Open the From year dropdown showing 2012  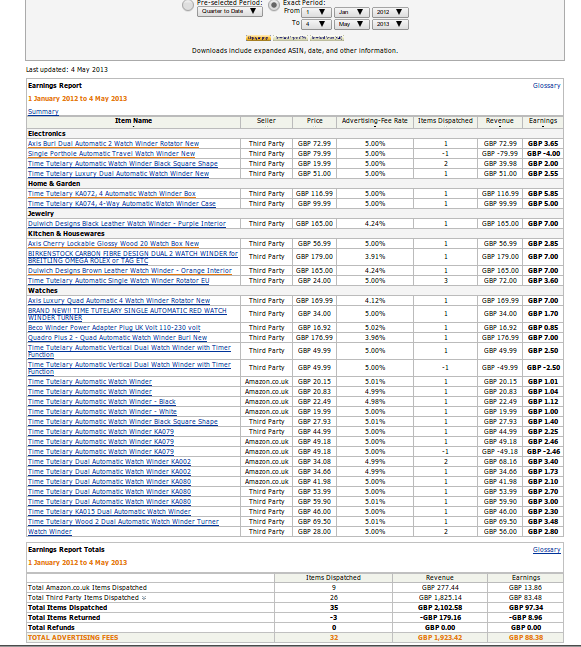pos(390,12)
